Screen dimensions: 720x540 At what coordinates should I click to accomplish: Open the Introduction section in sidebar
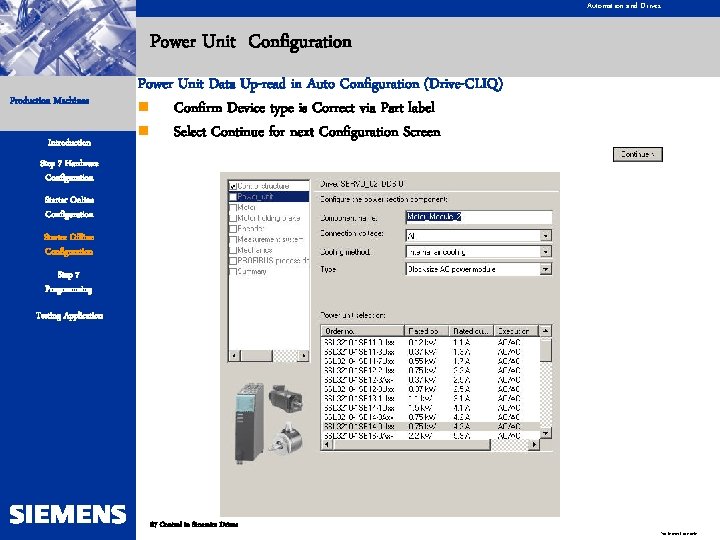point(69,142)
